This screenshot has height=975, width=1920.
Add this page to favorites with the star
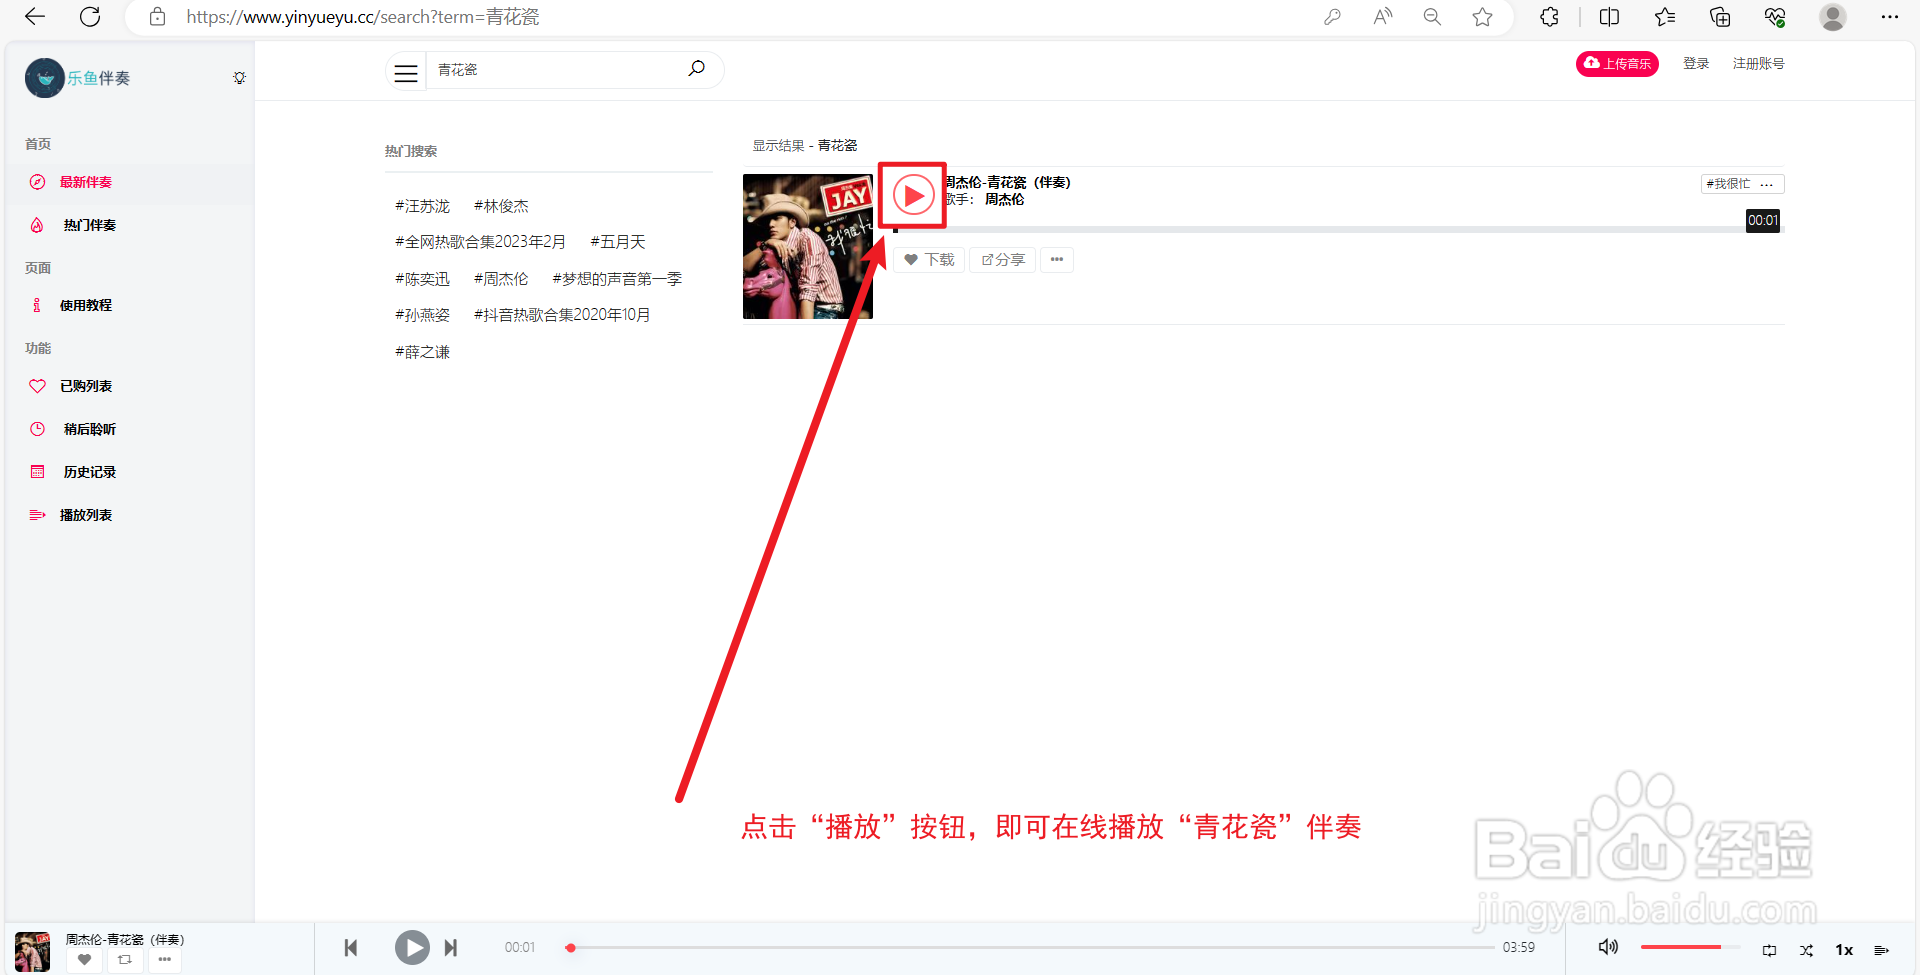click(x=1482, y=17)
